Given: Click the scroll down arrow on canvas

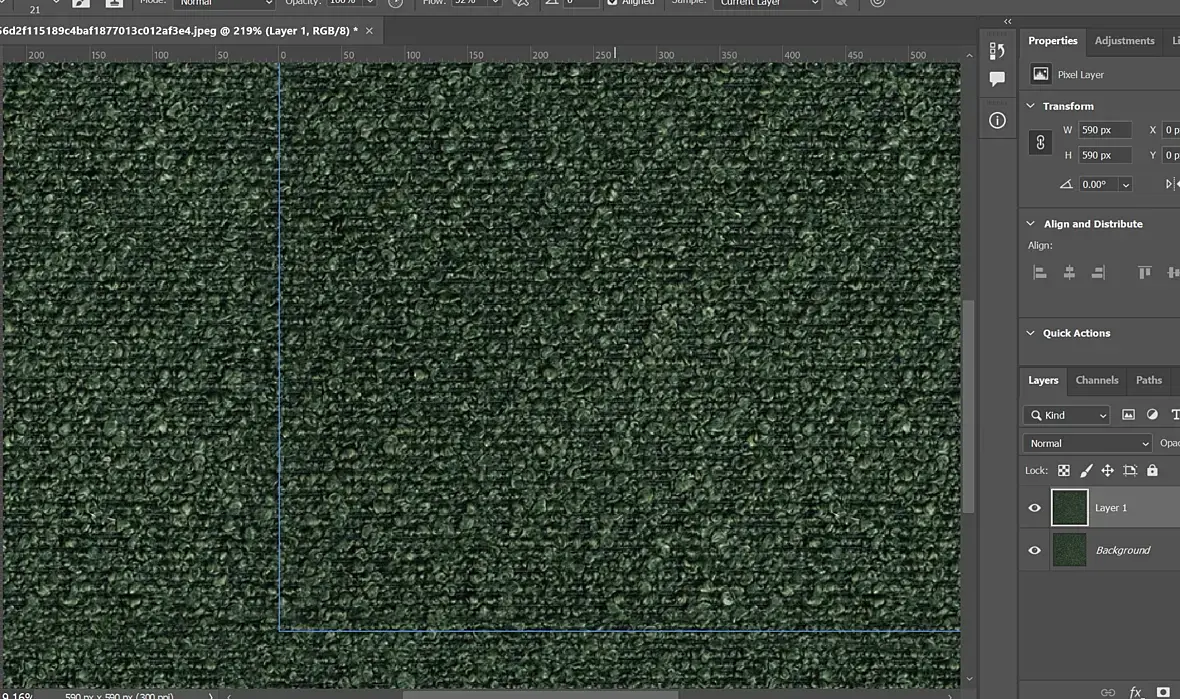Looking at the screenshot, I should point(969,679).
